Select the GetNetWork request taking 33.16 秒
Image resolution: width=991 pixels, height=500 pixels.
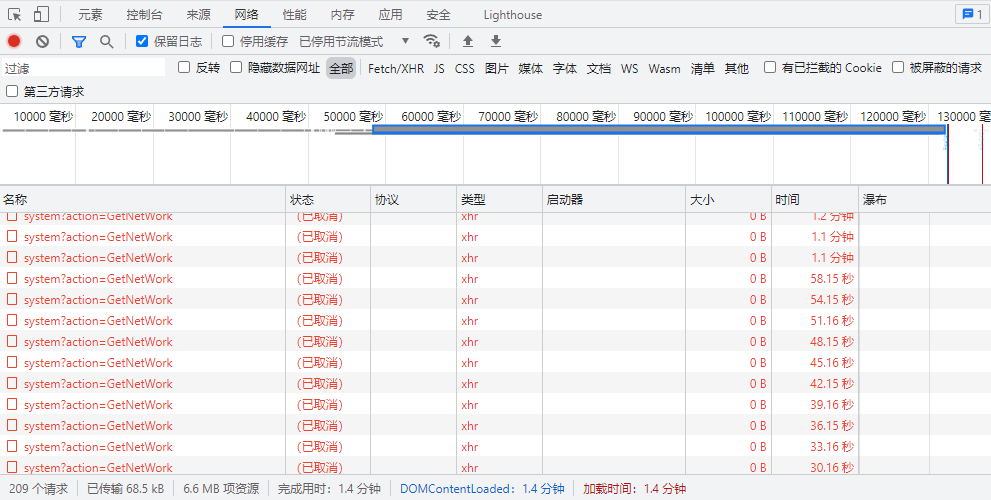point(98,446)
